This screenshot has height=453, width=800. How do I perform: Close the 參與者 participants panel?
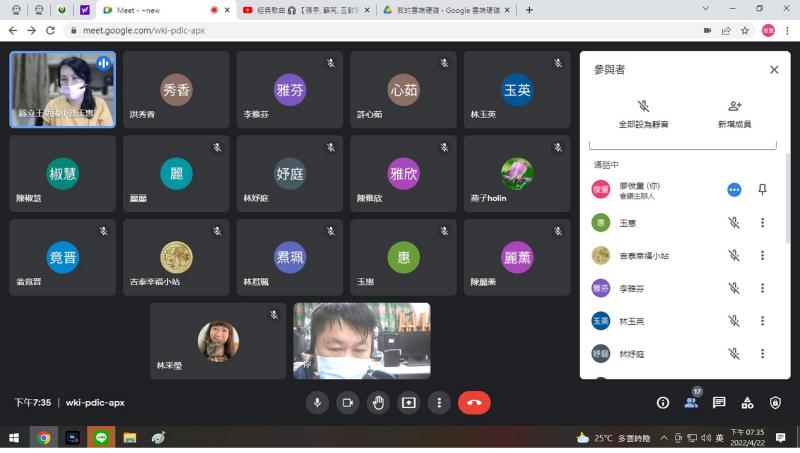point(774,70)
